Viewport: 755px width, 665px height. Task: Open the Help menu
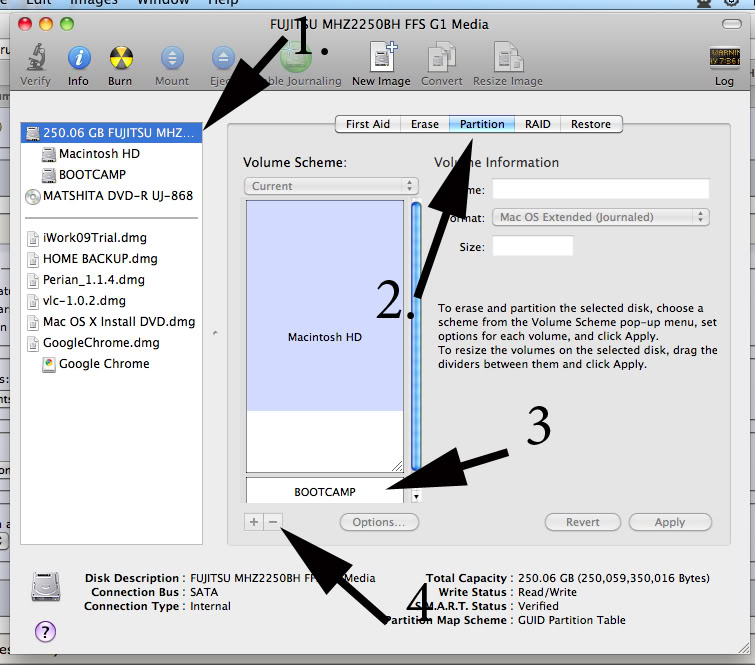(x=223, y=2)
